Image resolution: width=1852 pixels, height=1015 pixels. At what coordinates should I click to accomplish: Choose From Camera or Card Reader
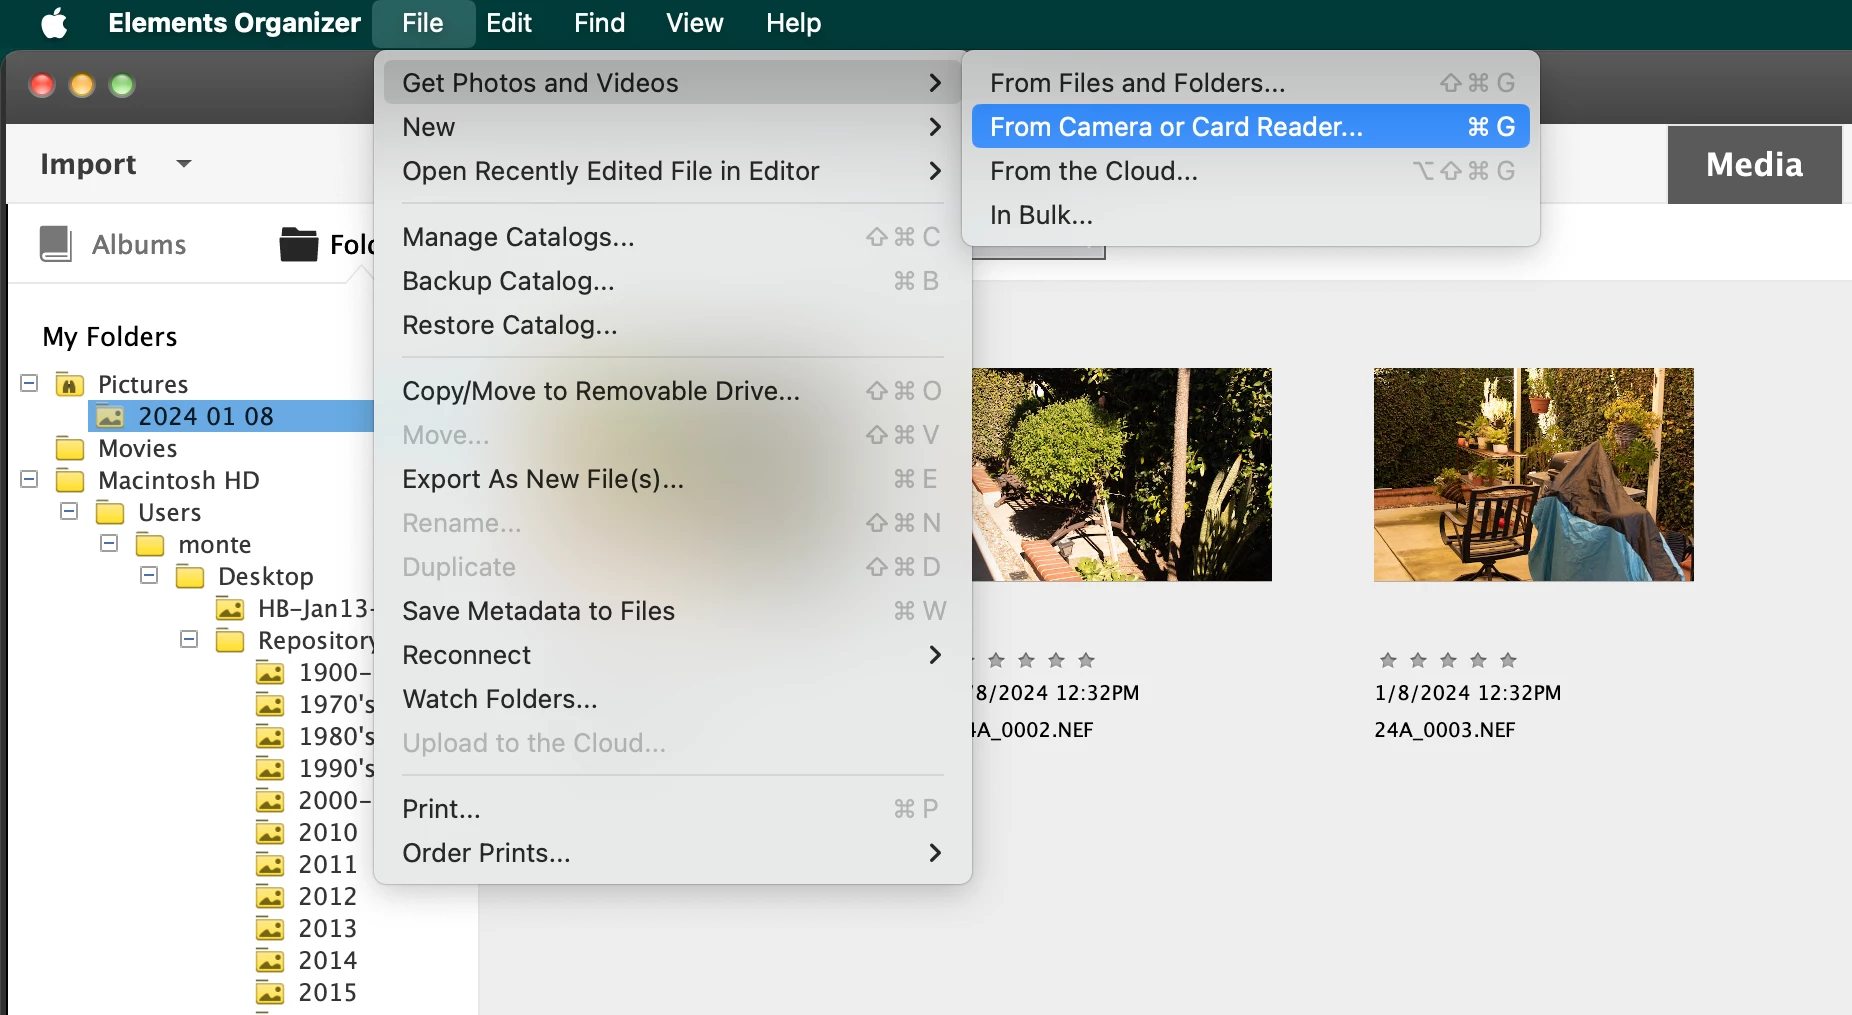pos(1251,127)
